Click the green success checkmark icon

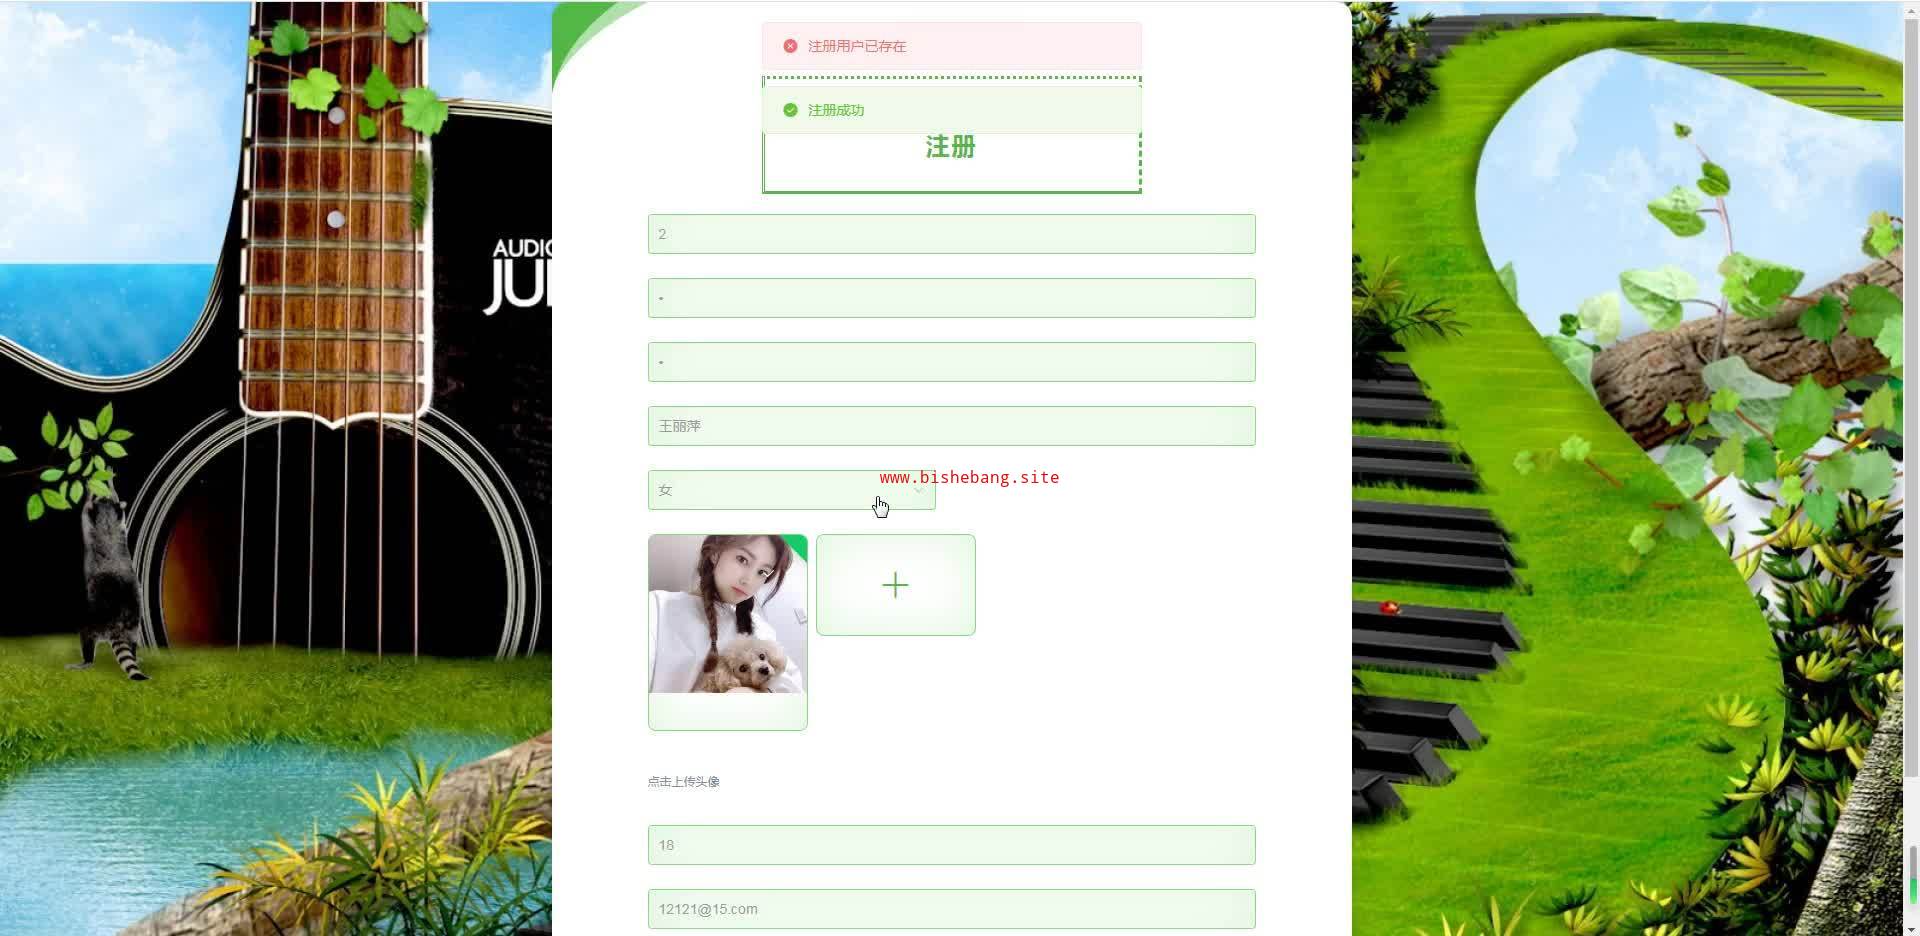790,110
